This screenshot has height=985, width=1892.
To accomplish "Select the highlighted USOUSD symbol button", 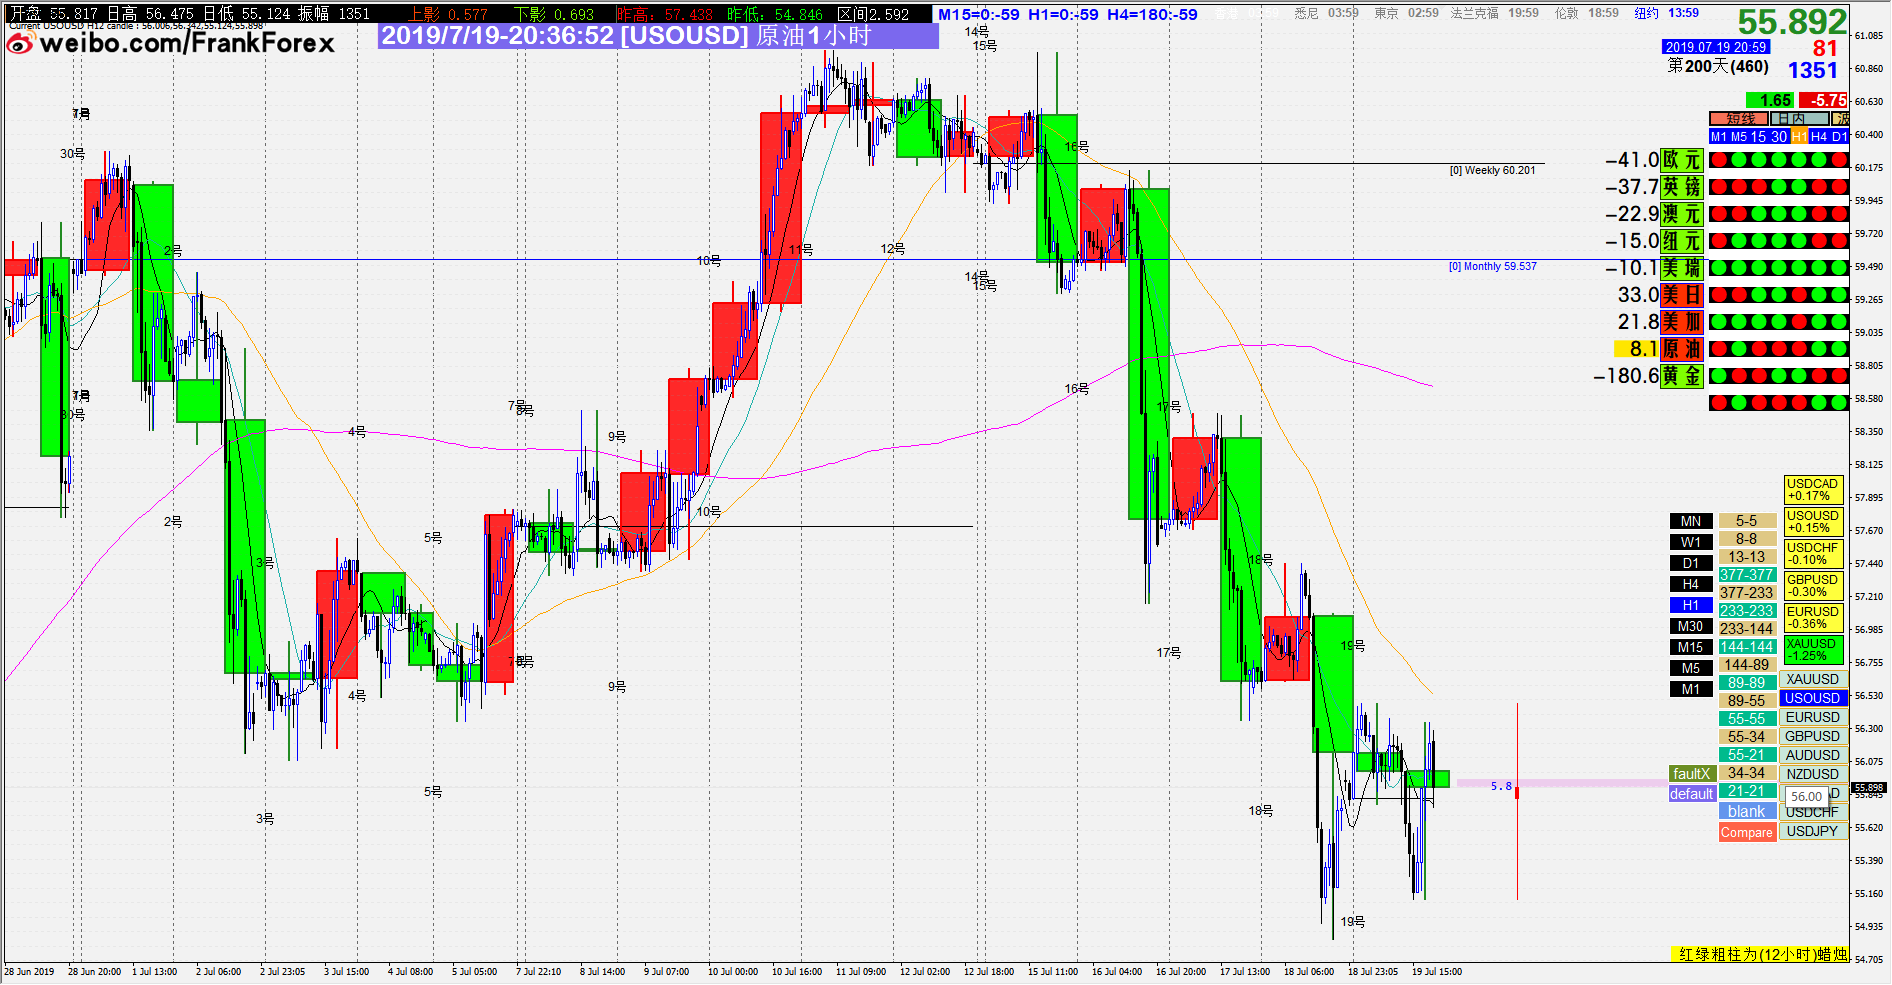I will 1813,698.
